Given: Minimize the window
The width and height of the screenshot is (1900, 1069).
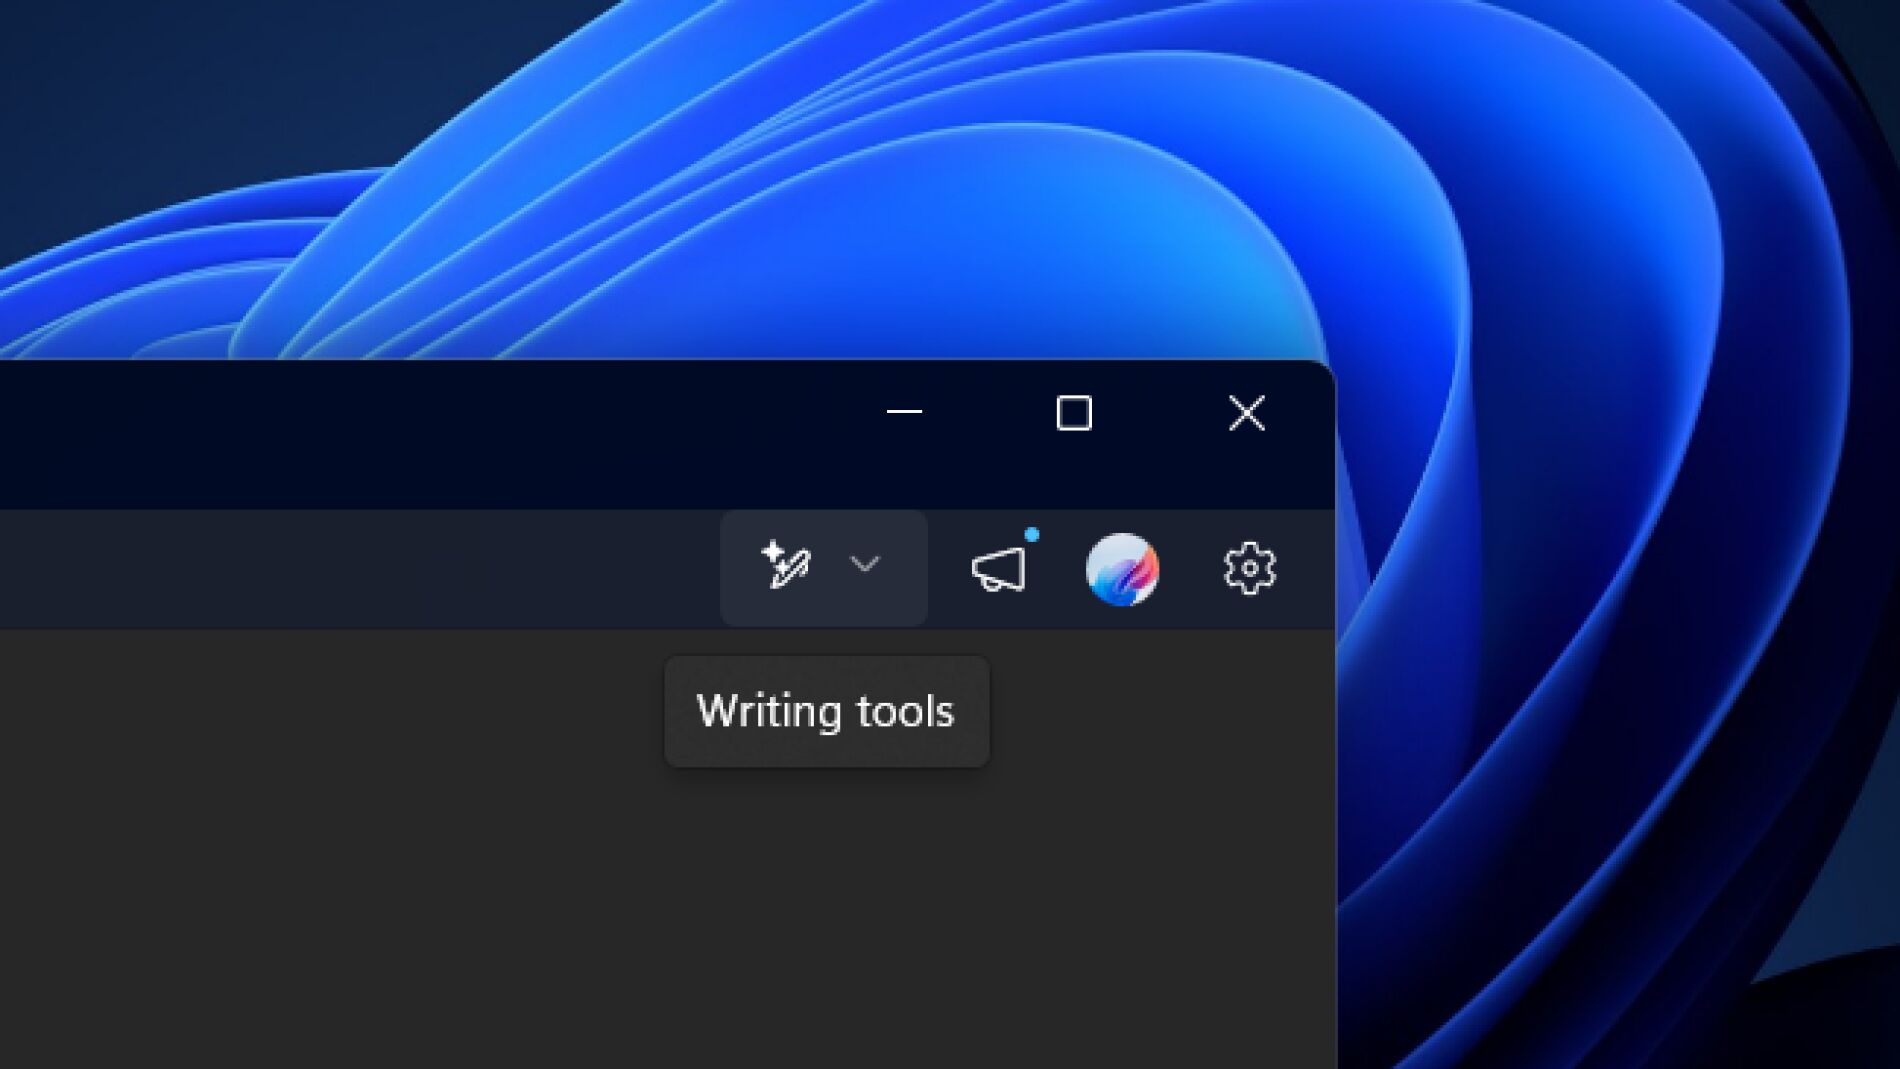Looking at the screenshot, I should pyautogui.click(x=904, y=412).
